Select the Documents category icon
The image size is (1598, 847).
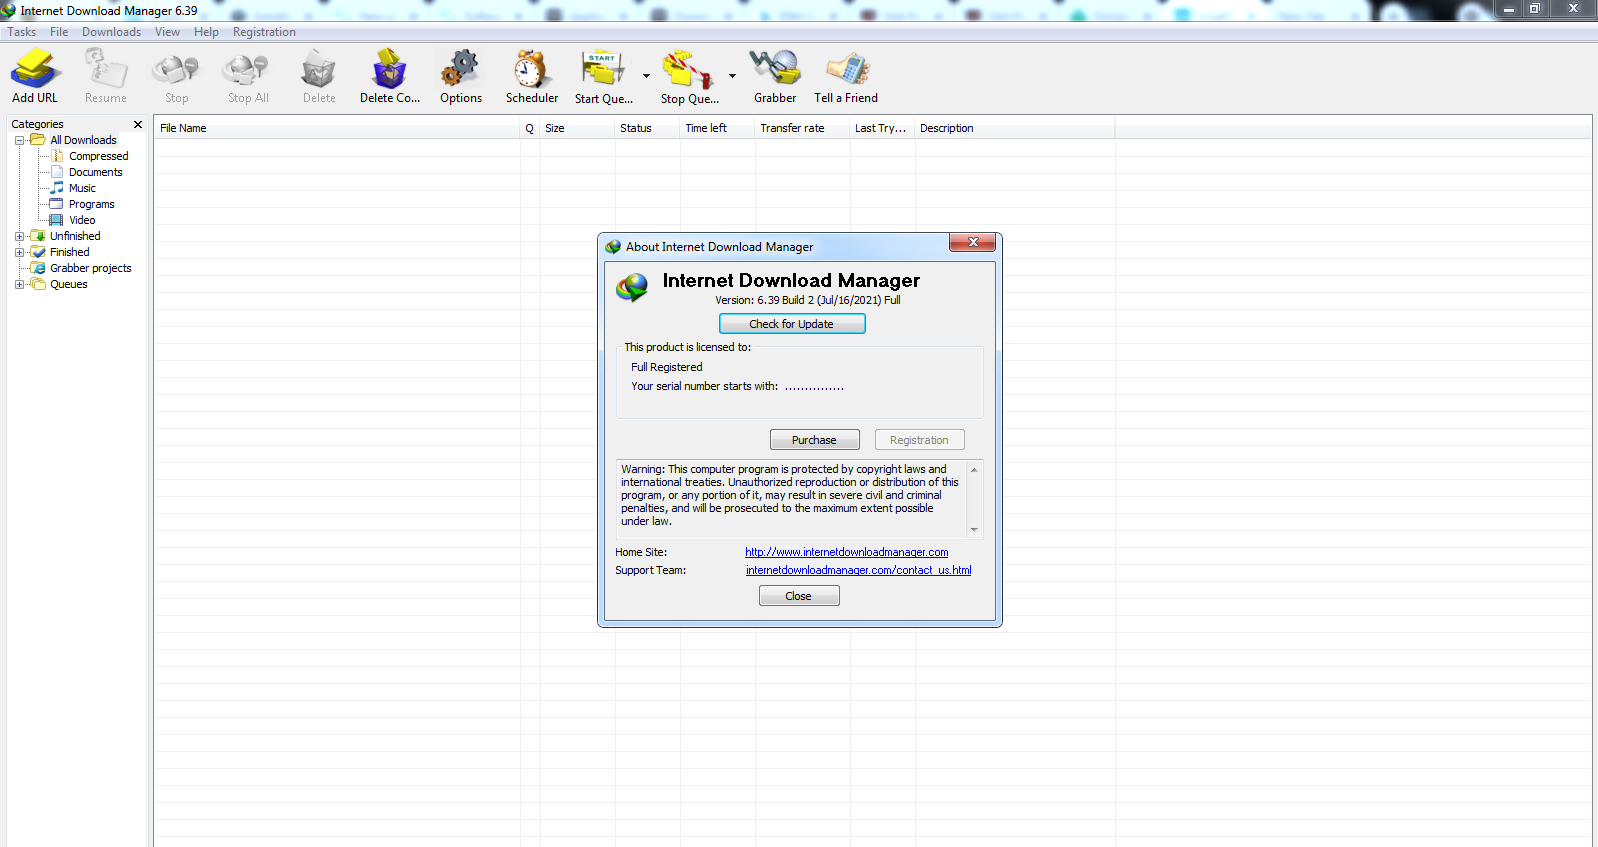pos(57,172)
